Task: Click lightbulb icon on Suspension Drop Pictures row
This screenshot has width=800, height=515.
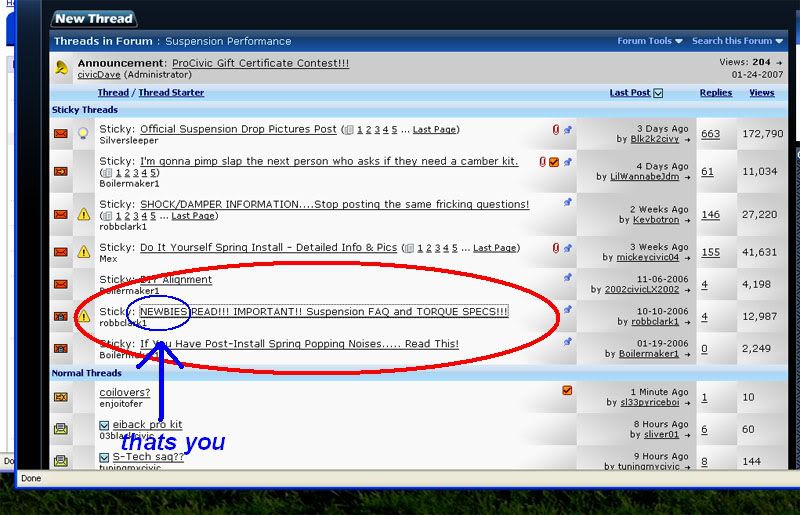Action: pos(83,134)
